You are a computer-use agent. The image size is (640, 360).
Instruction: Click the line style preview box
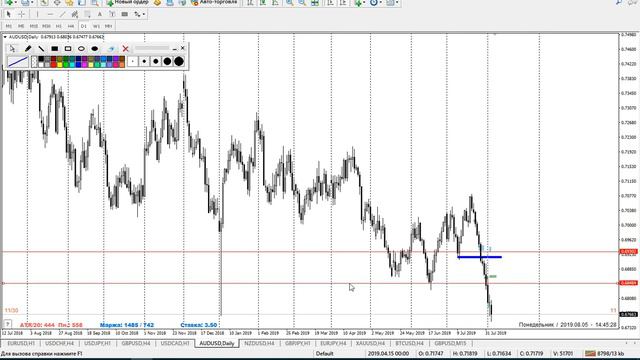(x=18, y=62)
